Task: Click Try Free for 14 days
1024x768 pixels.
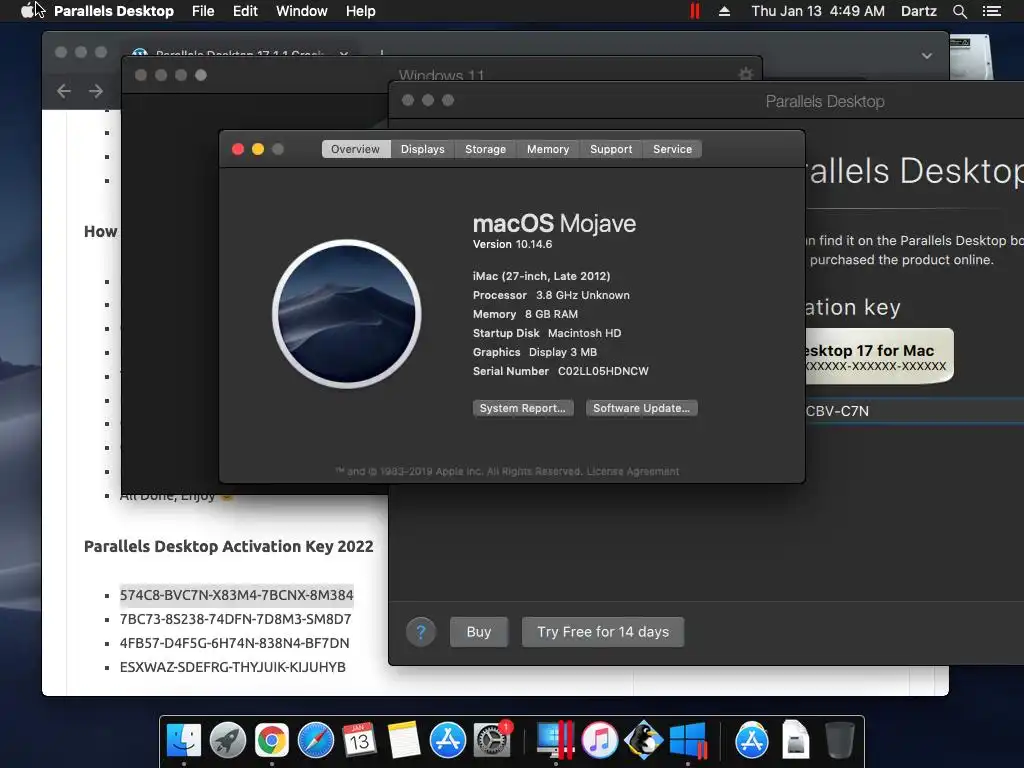Action: point(603,632)
